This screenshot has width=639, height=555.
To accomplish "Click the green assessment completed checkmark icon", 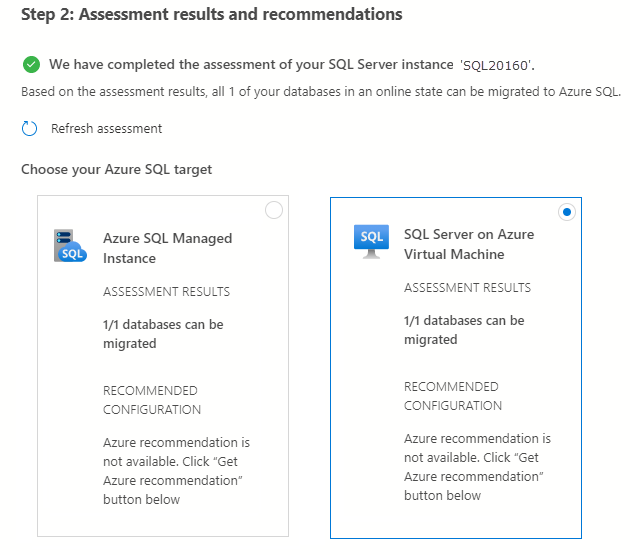I will click(x=31, y=64).
